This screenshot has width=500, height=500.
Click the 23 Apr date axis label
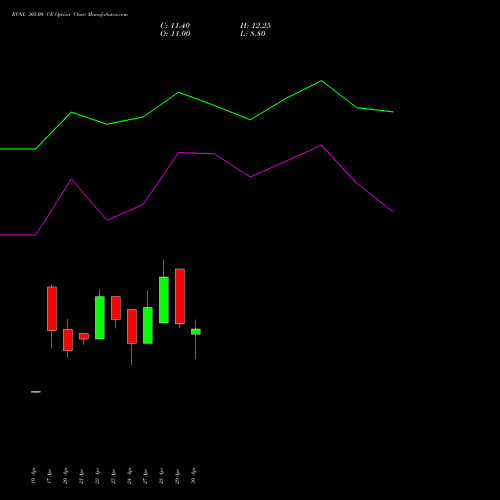pyautogui.click(x=113, y=476)
